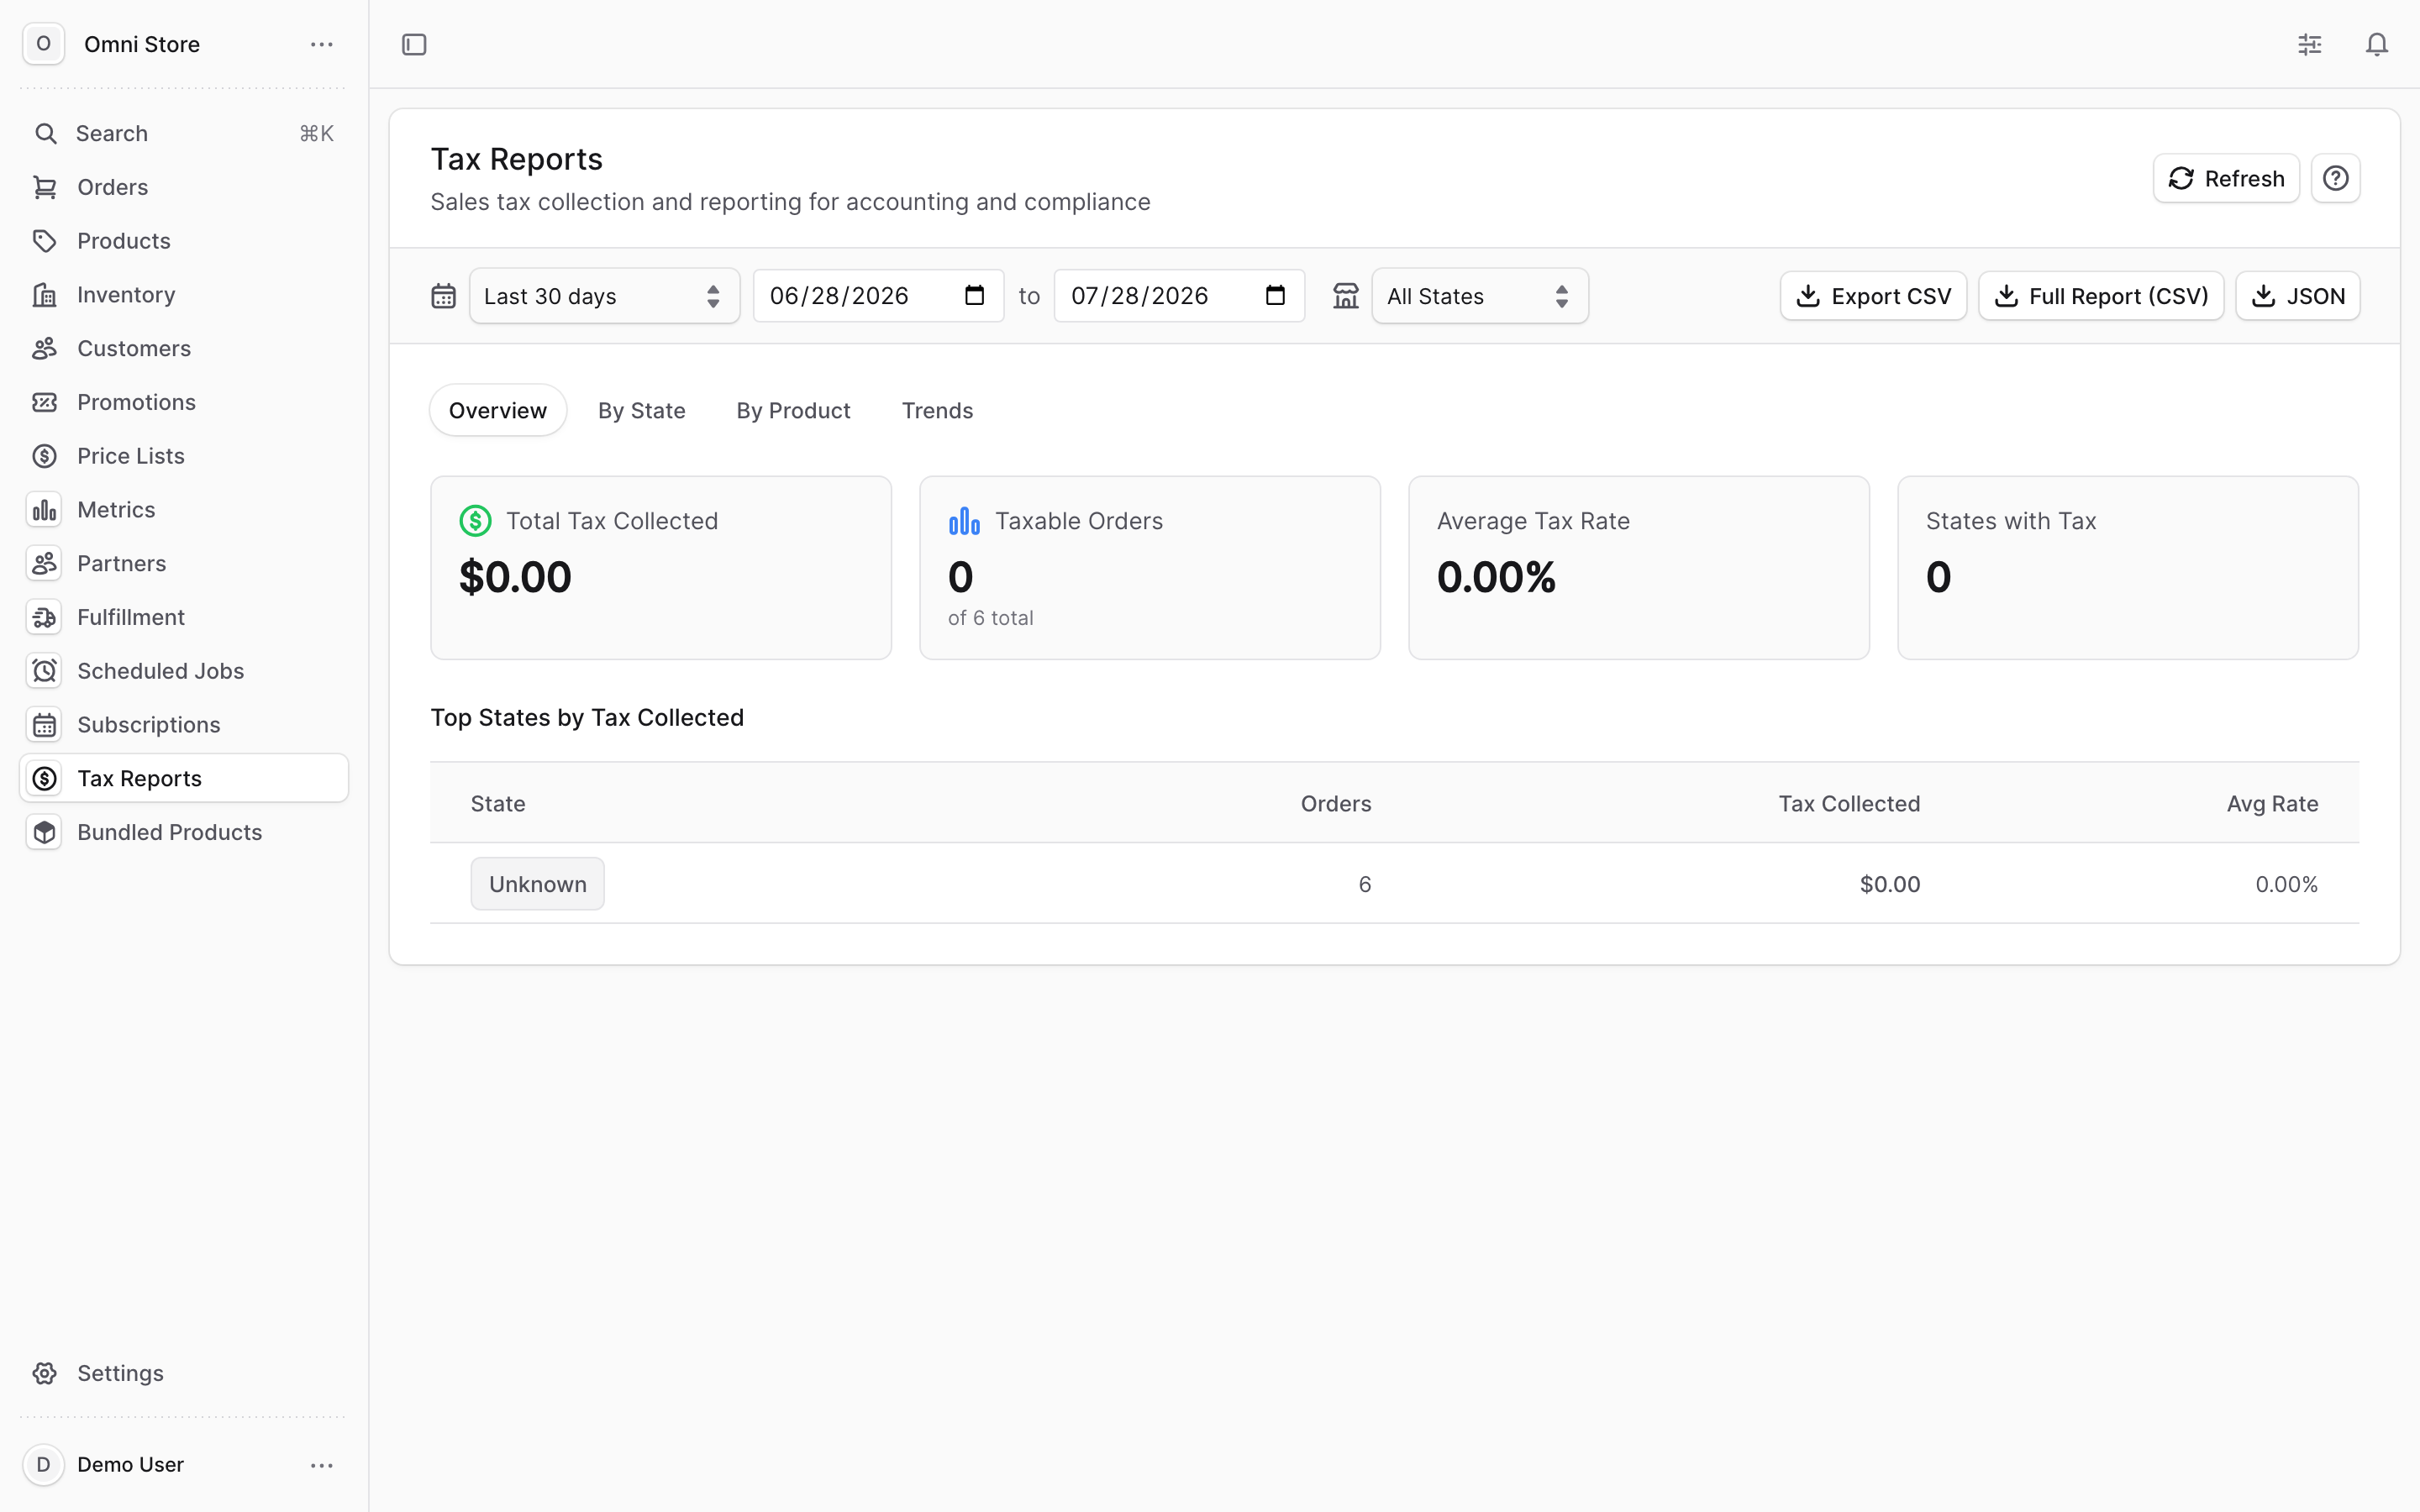Open the notifications bell

[2377, 44]
